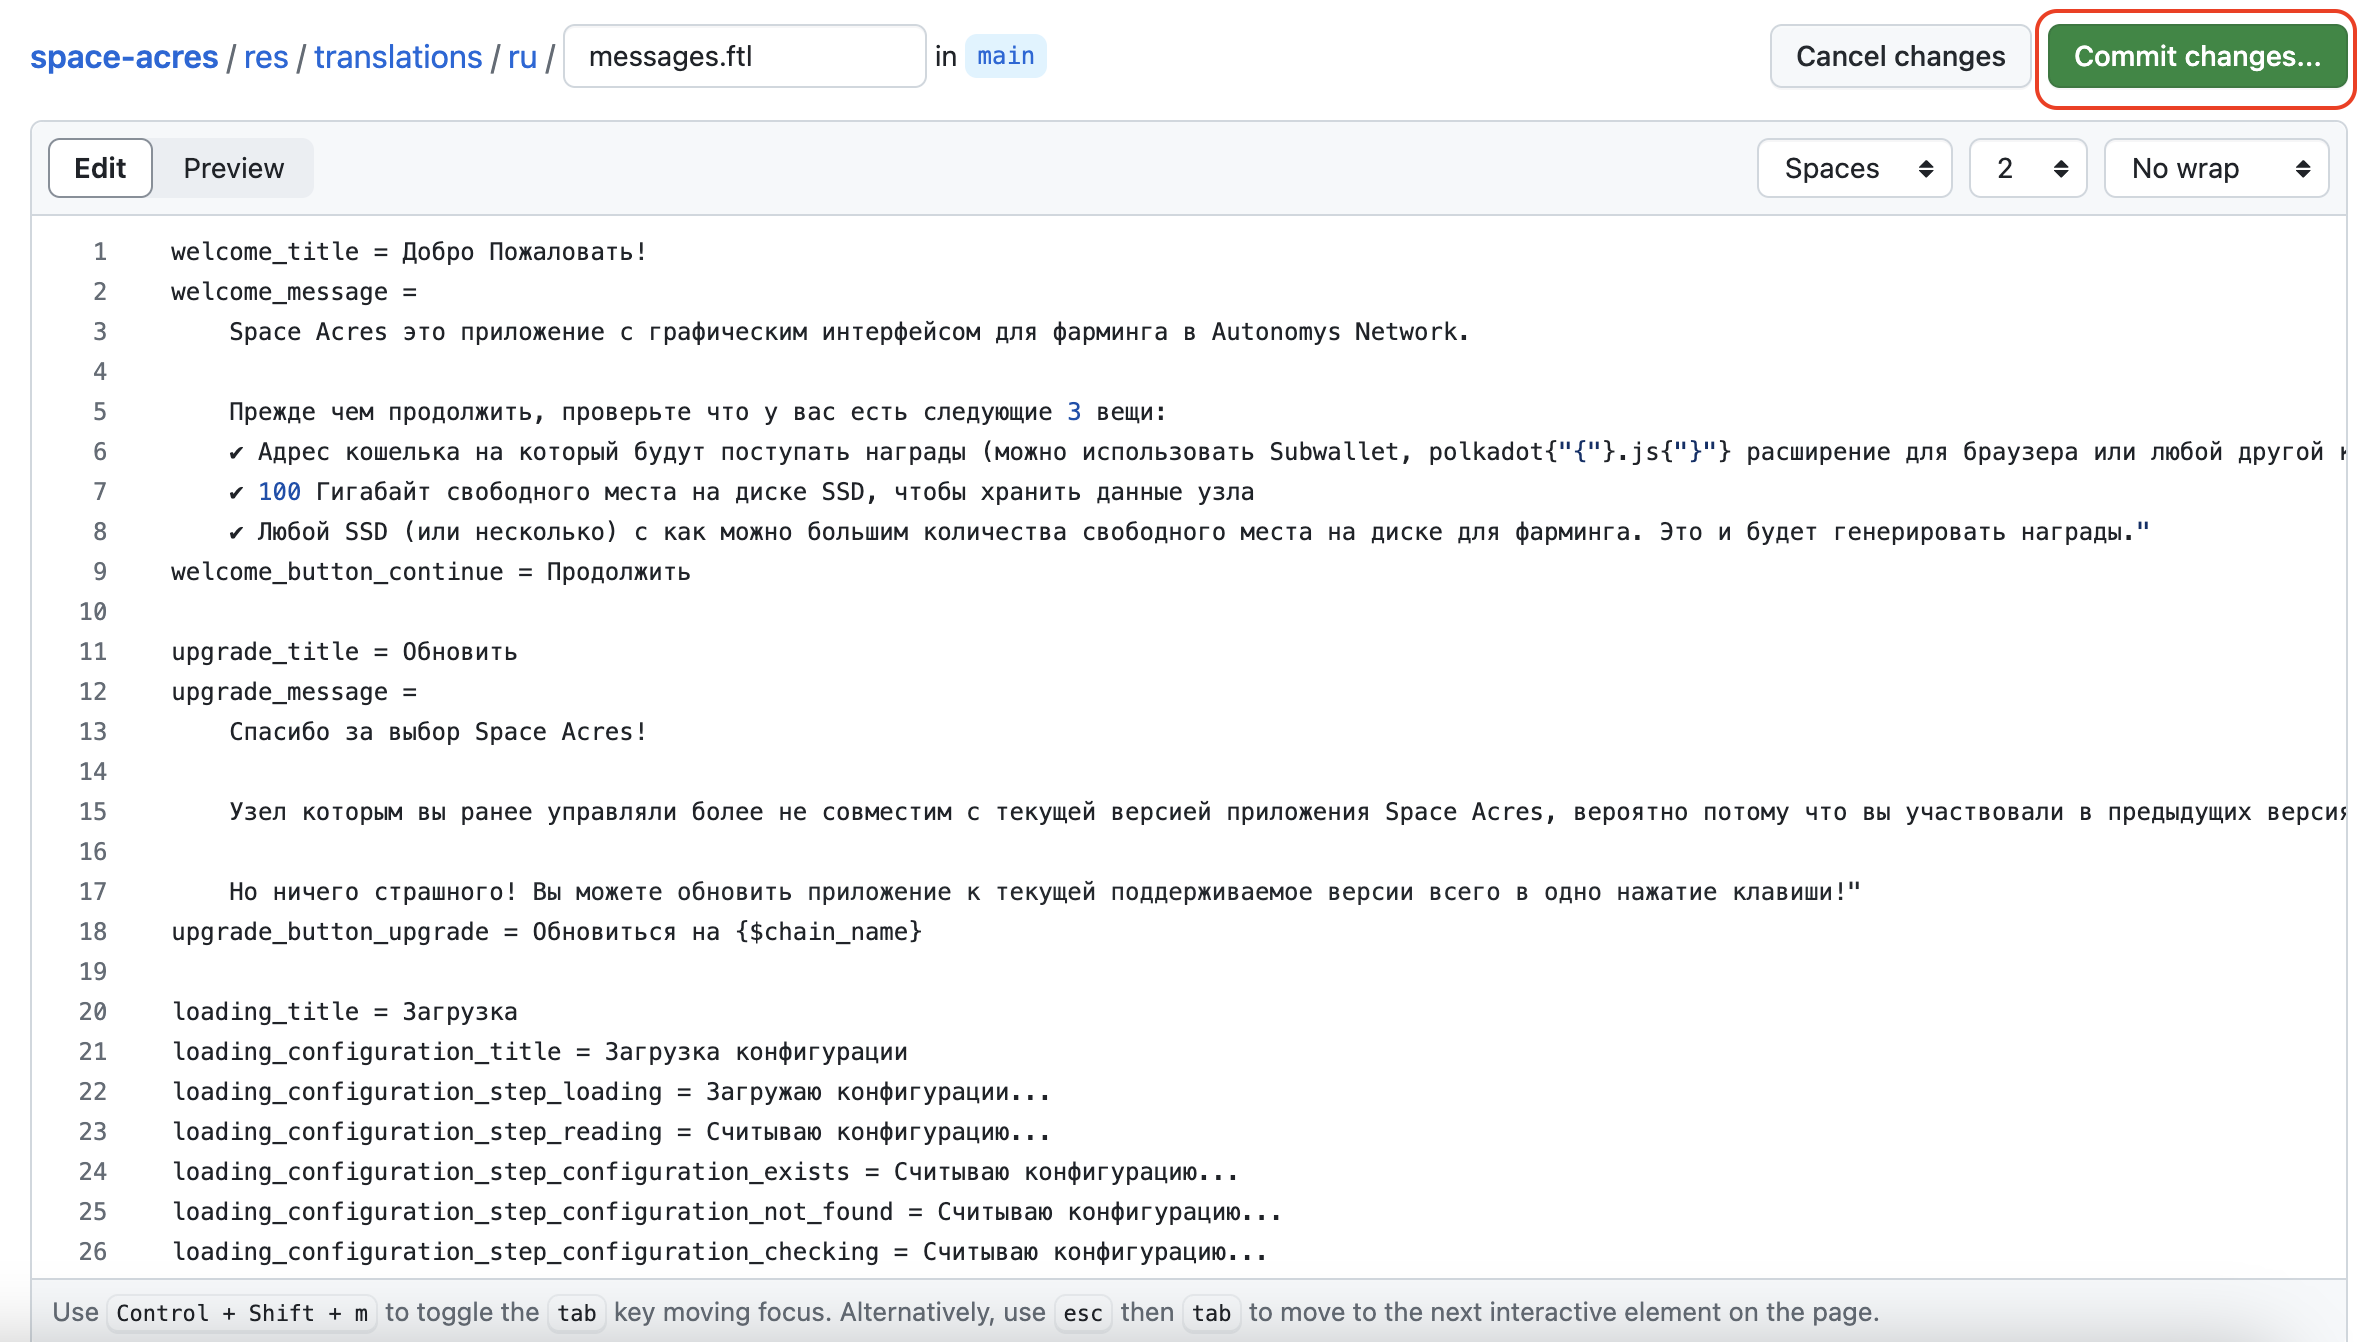Click line number 1 in the gutter
This screenshot has height=1342, width=2368.
click(x=99, y=252)
